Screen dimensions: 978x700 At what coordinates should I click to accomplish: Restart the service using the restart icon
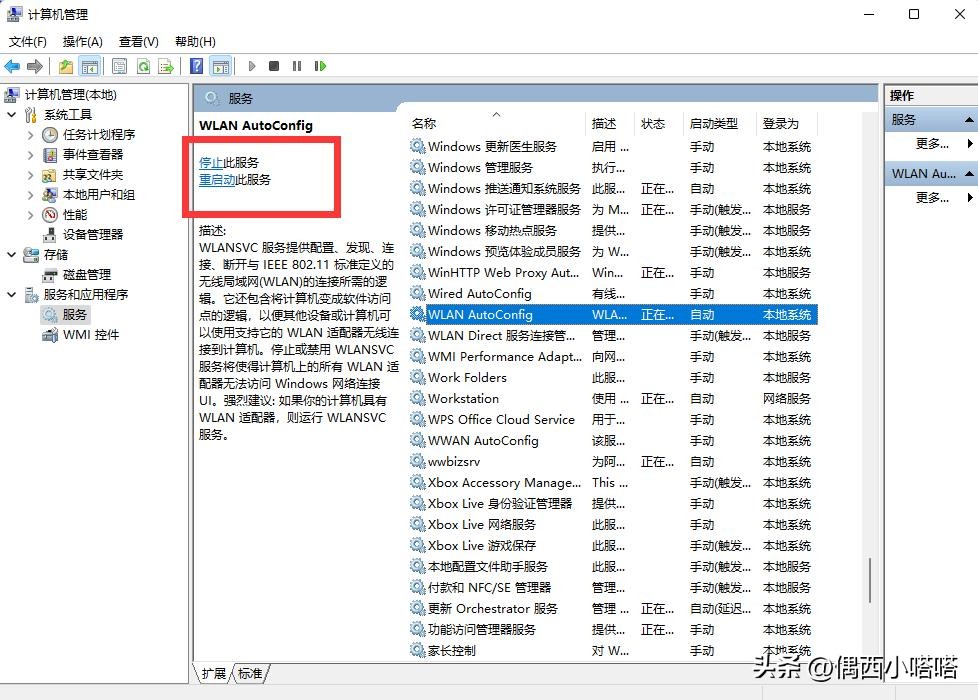(x=319, y=66)
